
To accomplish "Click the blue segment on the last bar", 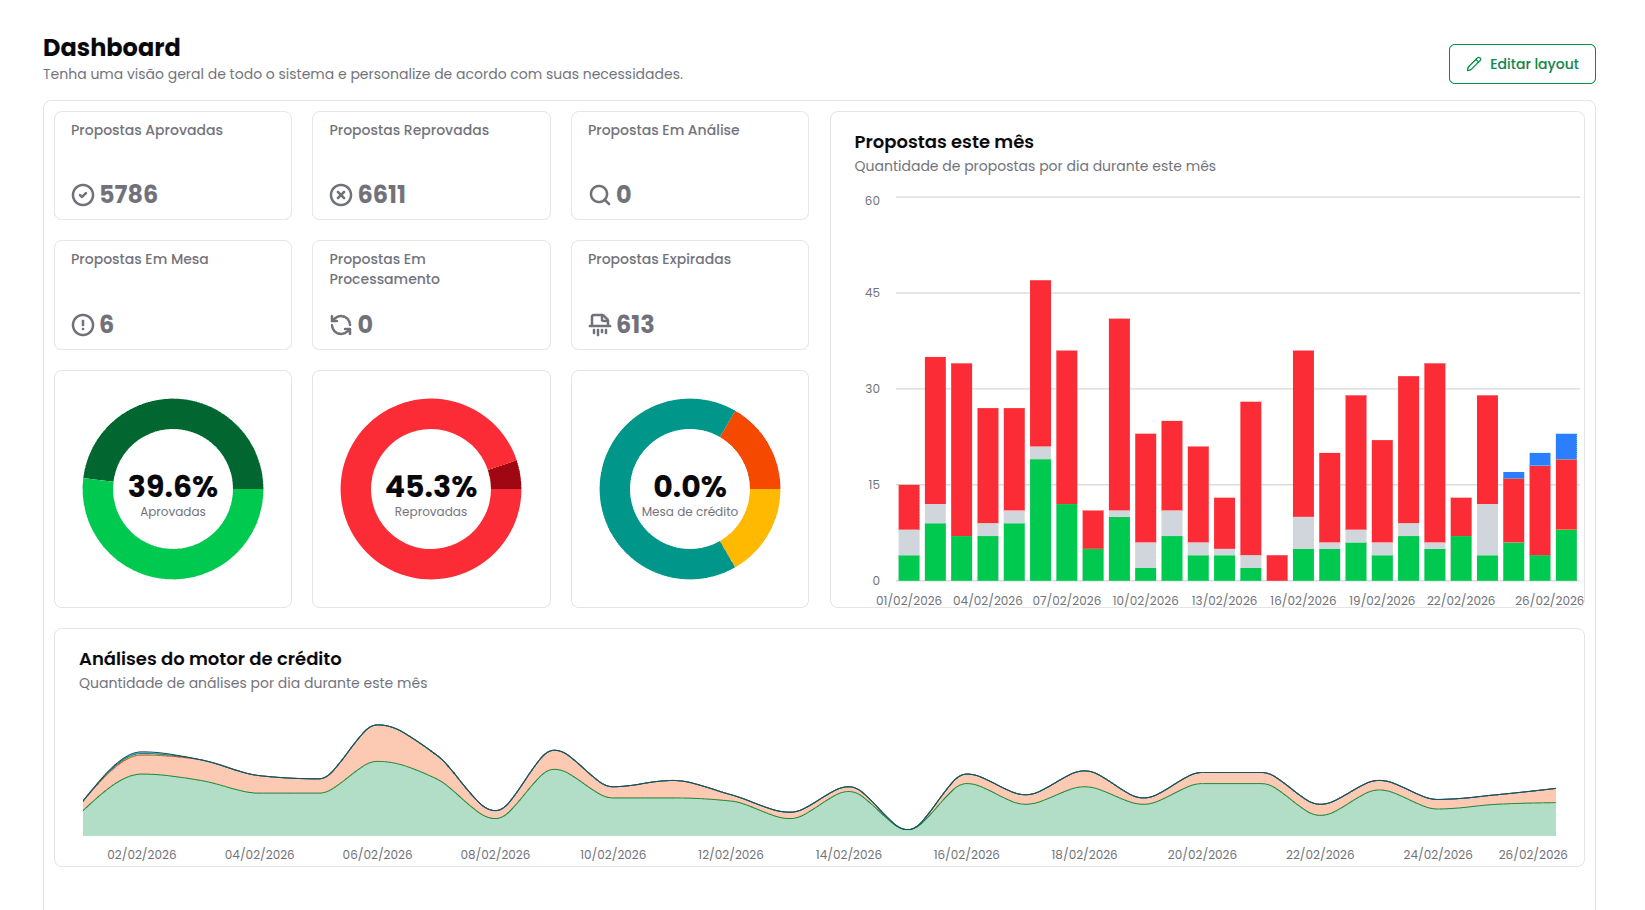I will click(1566, 446).
